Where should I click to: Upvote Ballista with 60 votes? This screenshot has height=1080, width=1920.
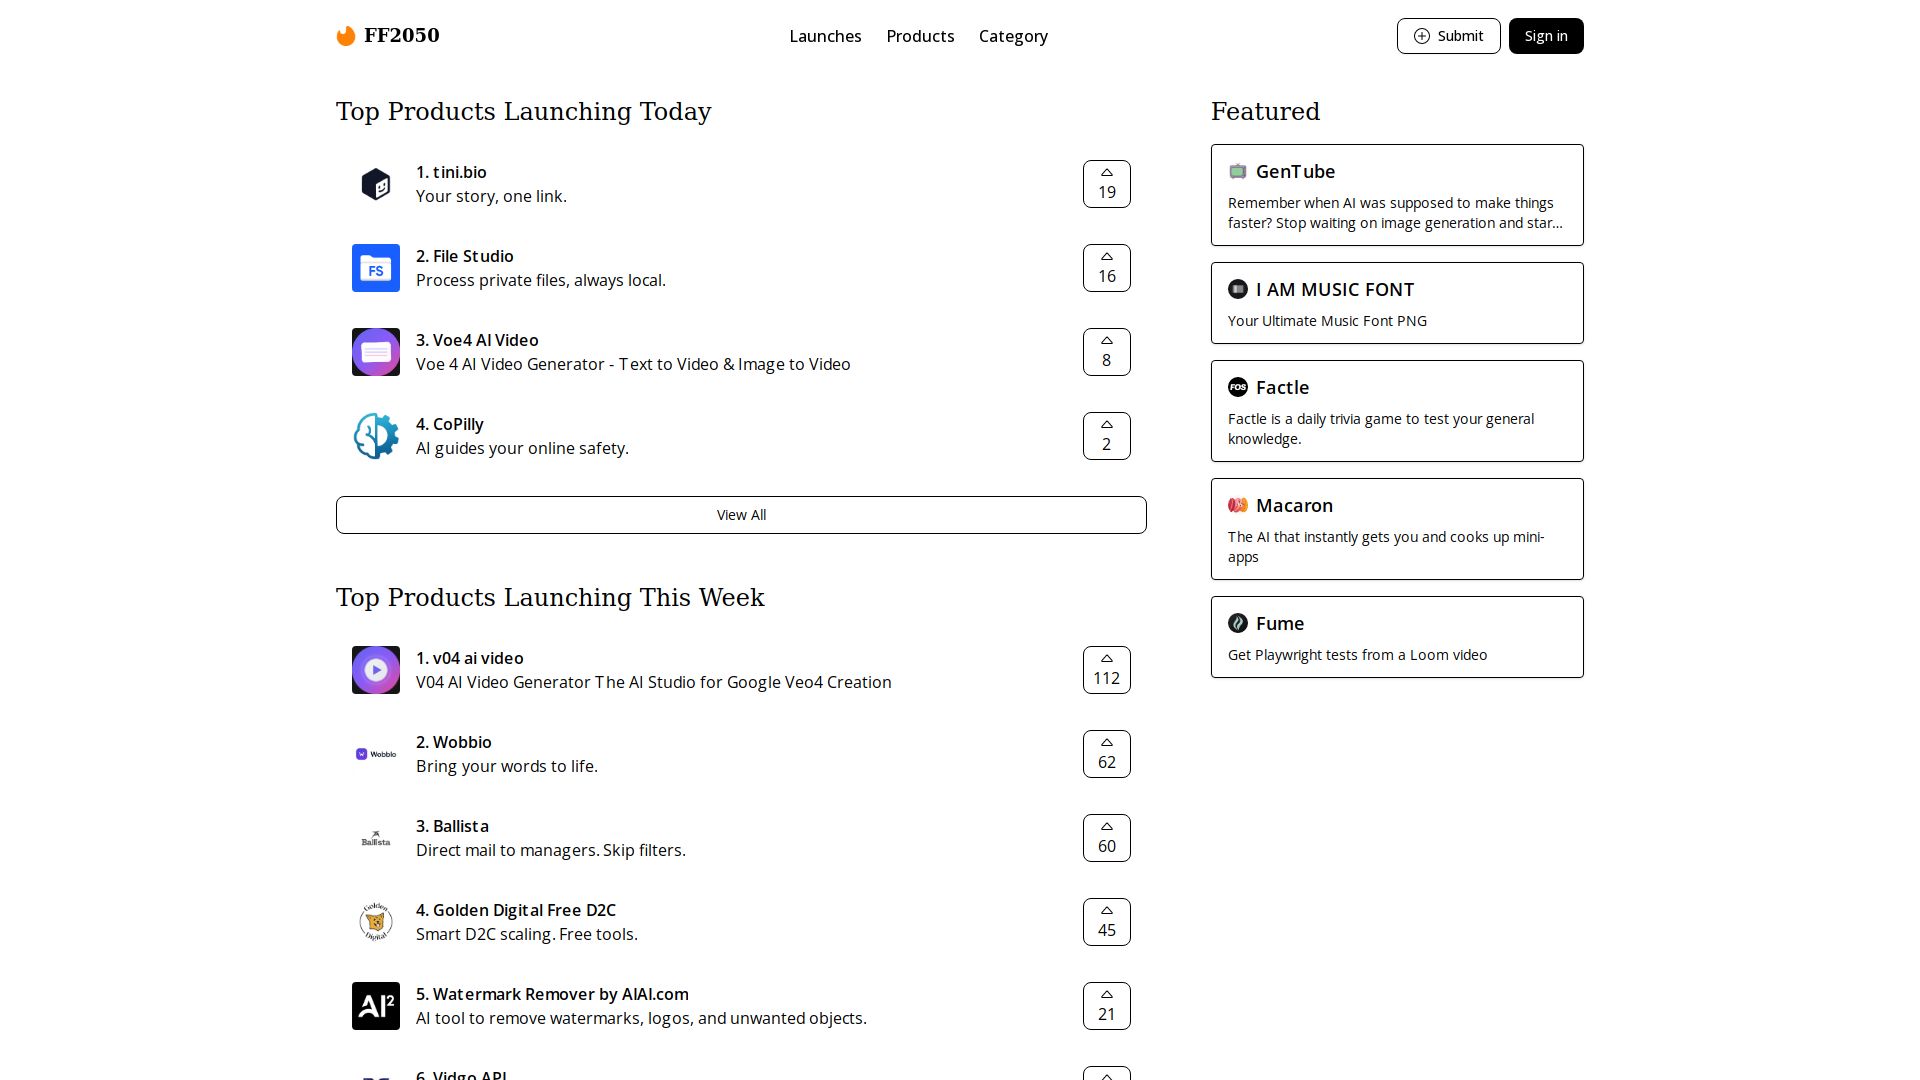point(1106,838)
